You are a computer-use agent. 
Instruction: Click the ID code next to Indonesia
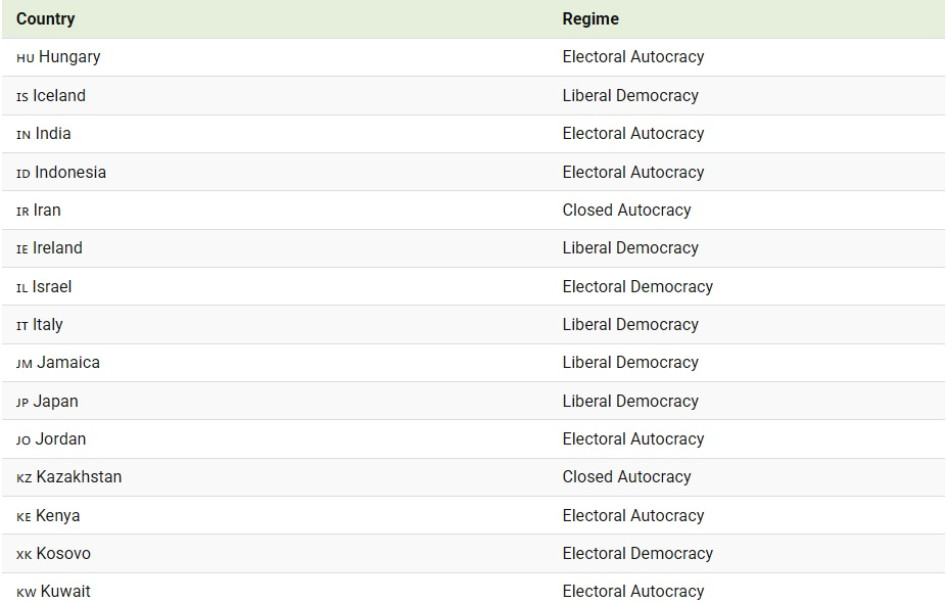[24, 173]
